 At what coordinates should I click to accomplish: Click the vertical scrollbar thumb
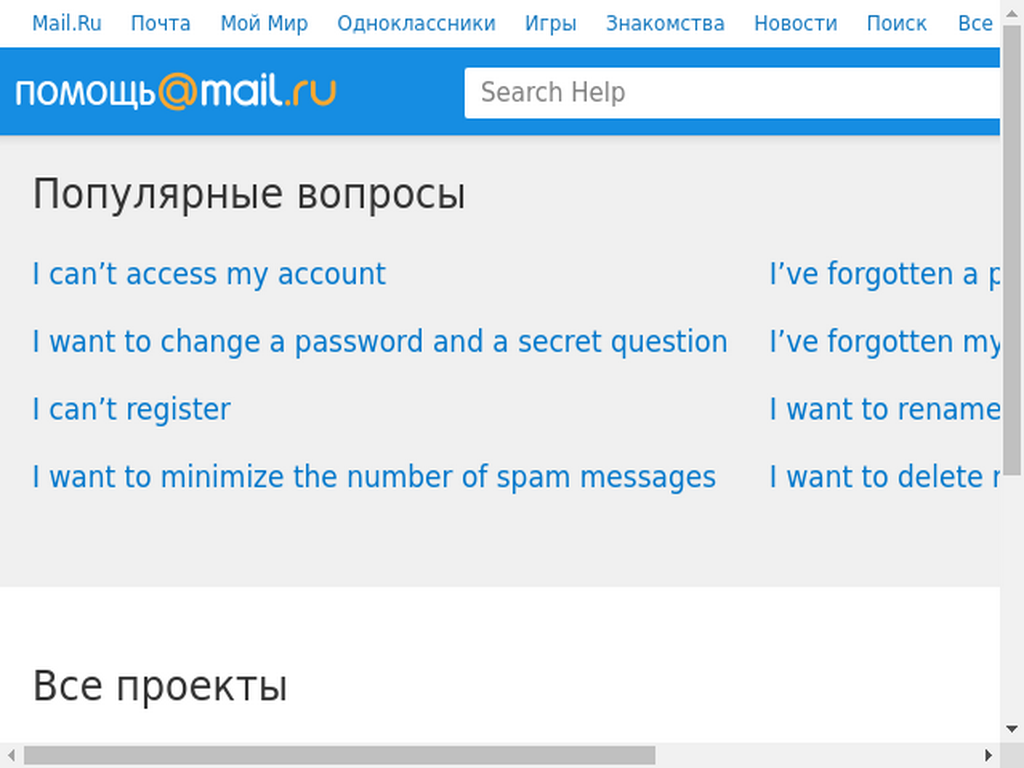click(1012, 249)
